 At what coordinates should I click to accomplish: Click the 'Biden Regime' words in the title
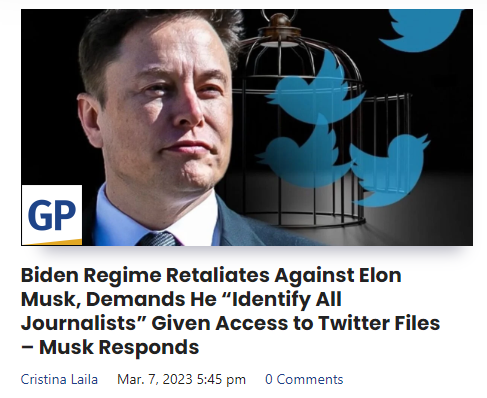[x=91, y=276]
